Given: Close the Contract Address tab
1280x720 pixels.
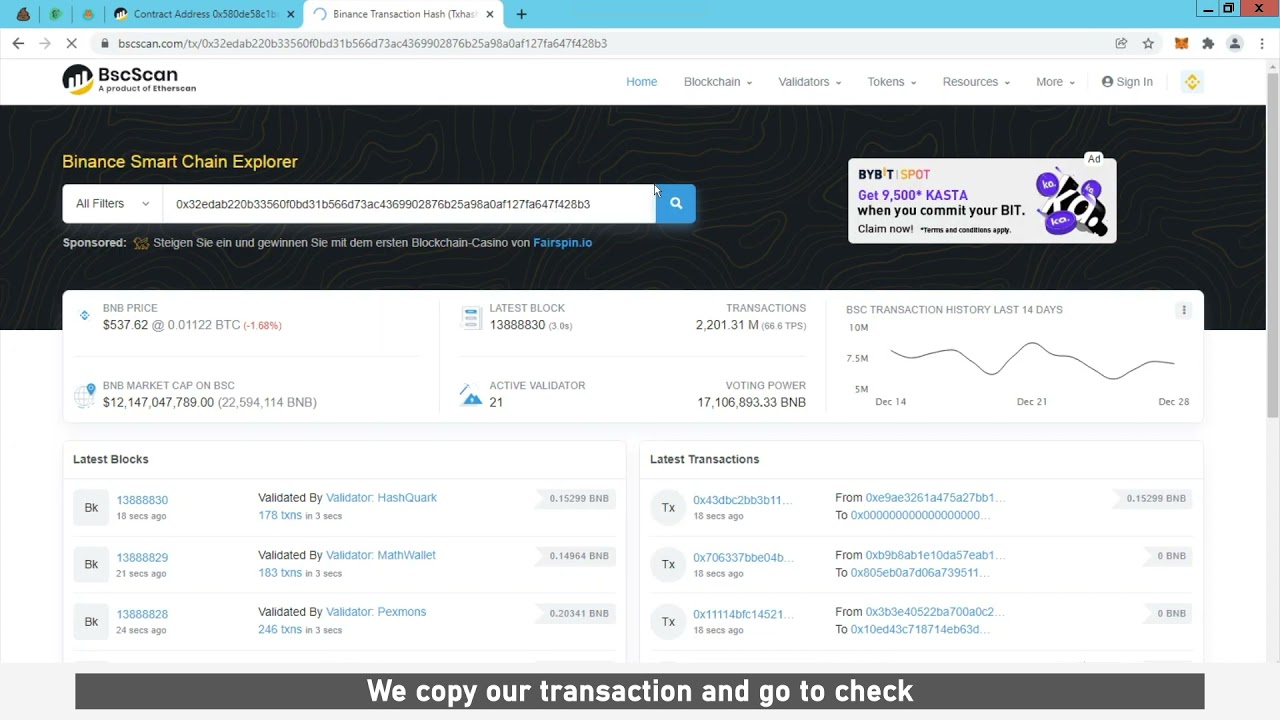Looking at the screenshot, I should (x=290, y=14).
